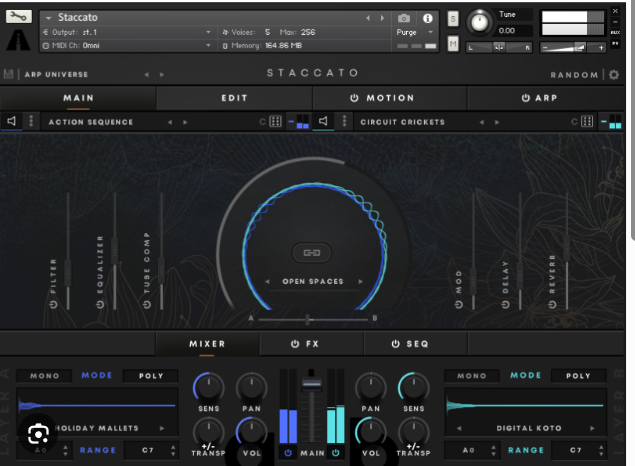Select the FX sub-tab
The width and height of the screenshot is (635, 466).
311,344
